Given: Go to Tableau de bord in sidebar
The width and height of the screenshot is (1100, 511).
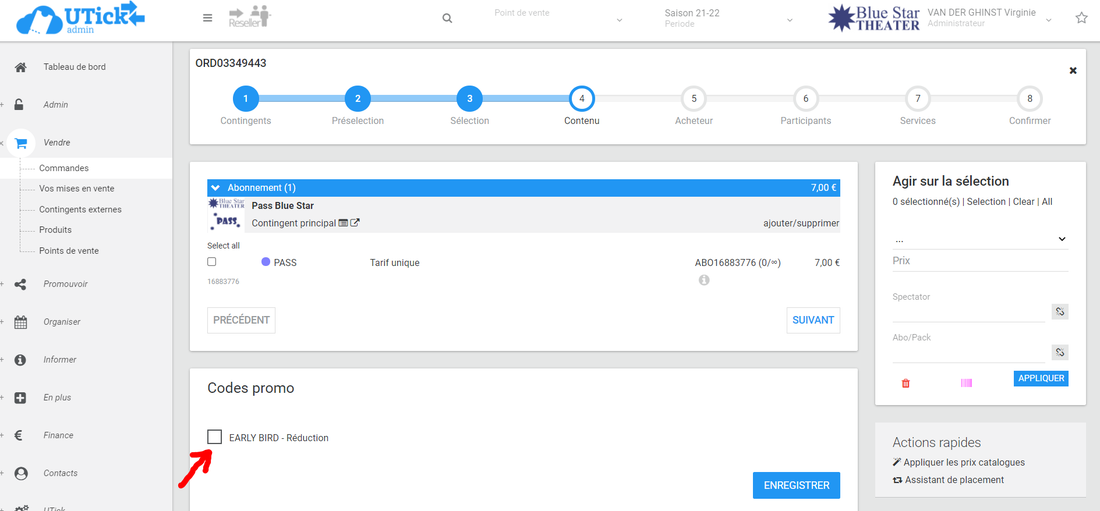Looking at the screenshot, I should (x=74, y=67).
